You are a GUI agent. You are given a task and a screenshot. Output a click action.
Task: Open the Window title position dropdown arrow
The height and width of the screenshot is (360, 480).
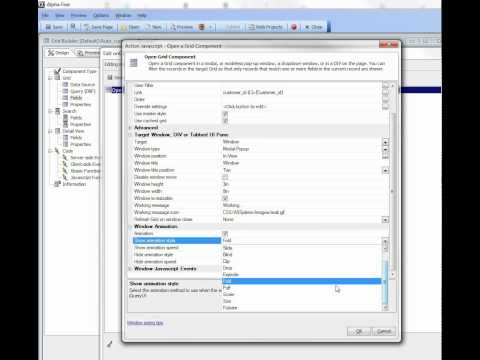point(385,170)
